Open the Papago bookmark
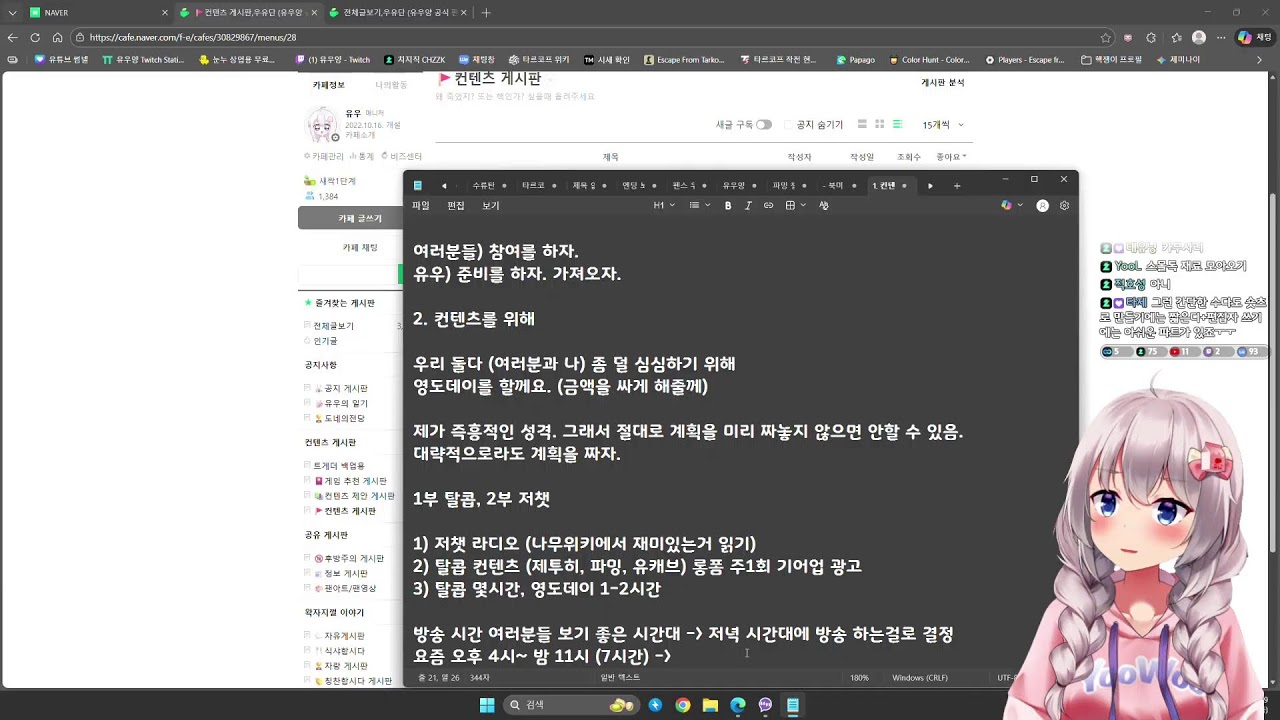 pyautogui.click(x=855, y=60)
